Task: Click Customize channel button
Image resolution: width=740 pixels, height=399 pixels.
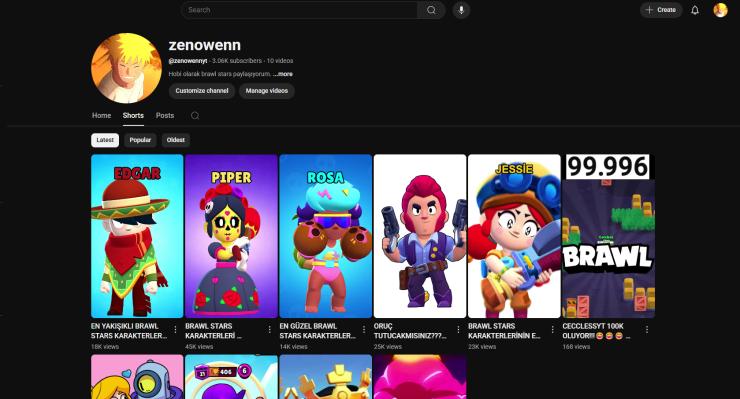Action: (202, 91)
